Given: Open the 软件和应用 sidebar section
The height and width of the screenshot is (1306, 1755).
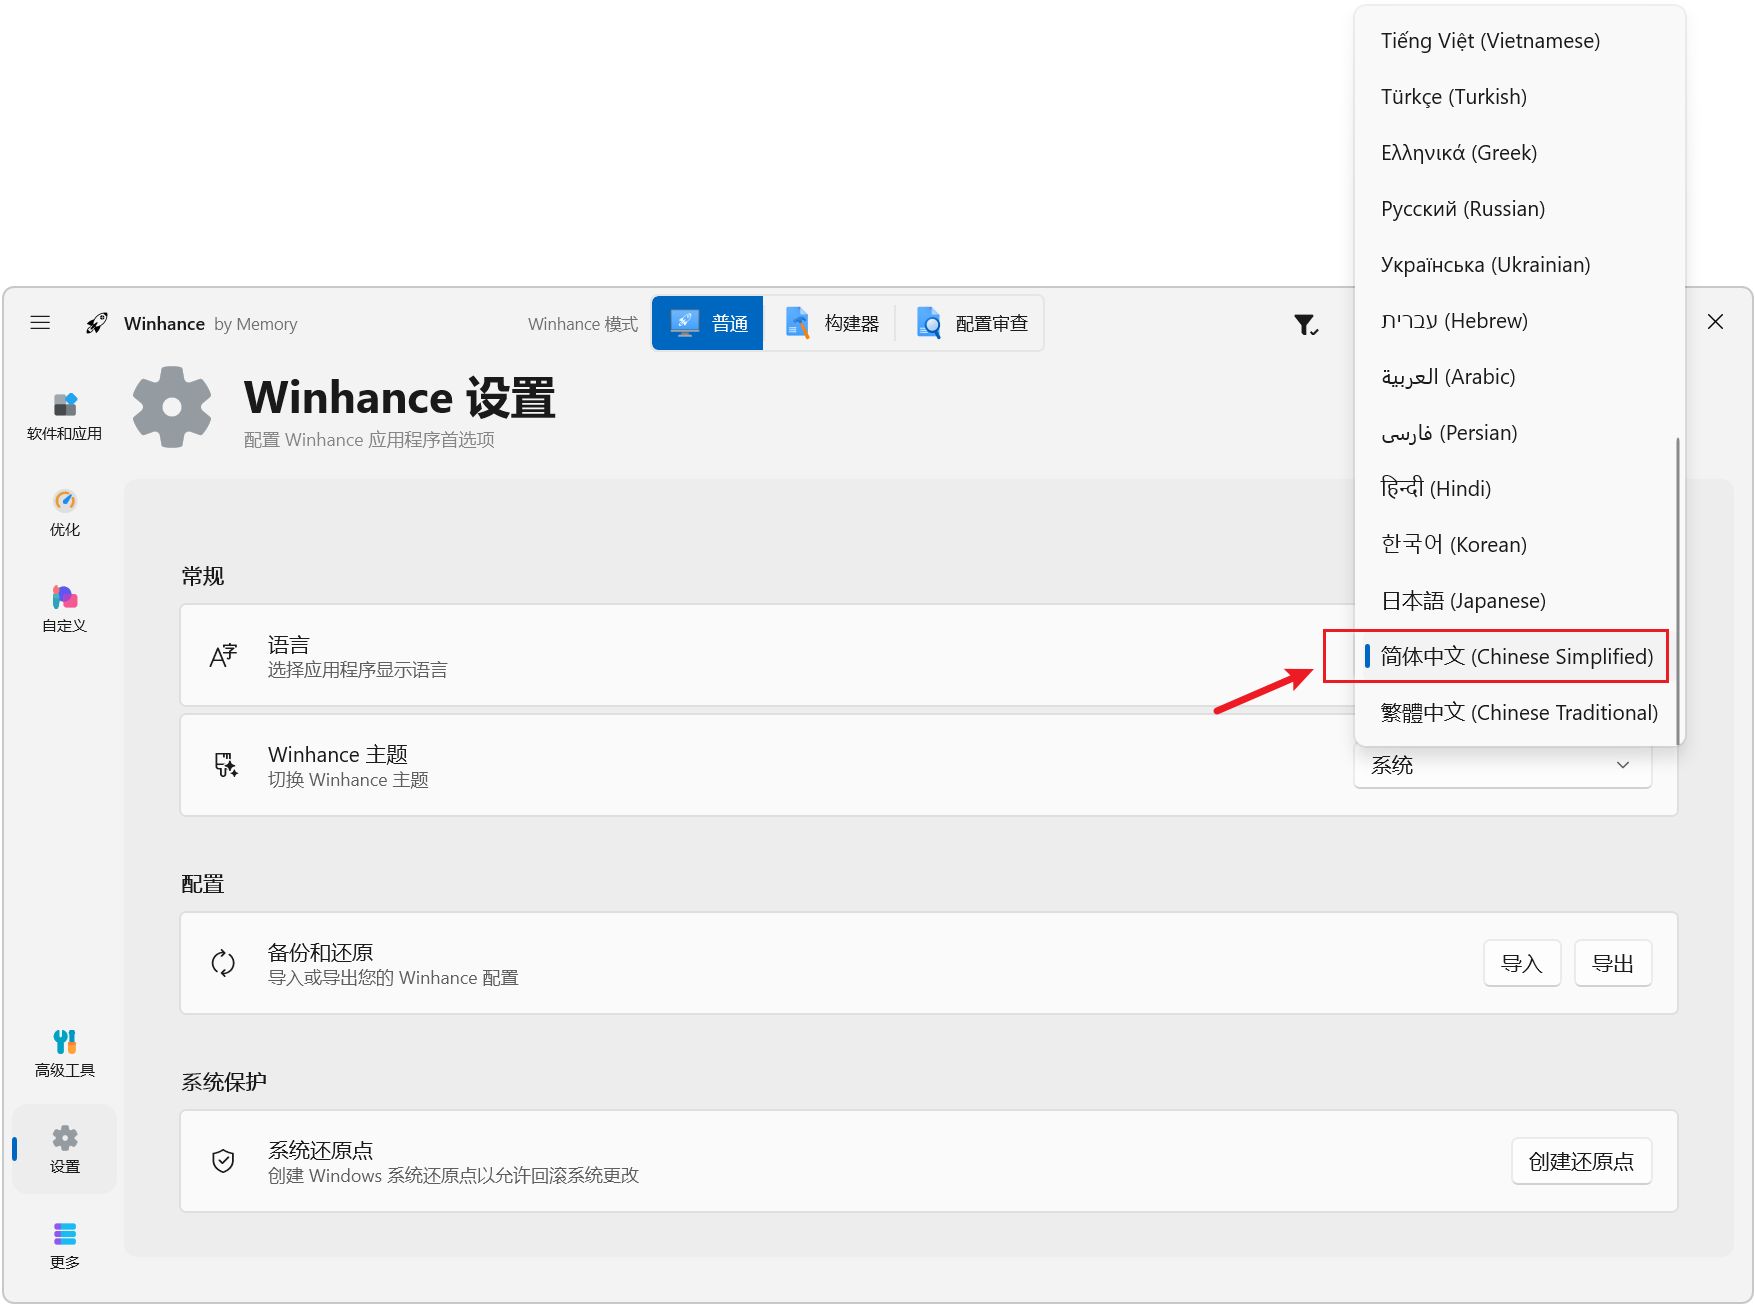Looking at the screenshot, I should point(65,417).
